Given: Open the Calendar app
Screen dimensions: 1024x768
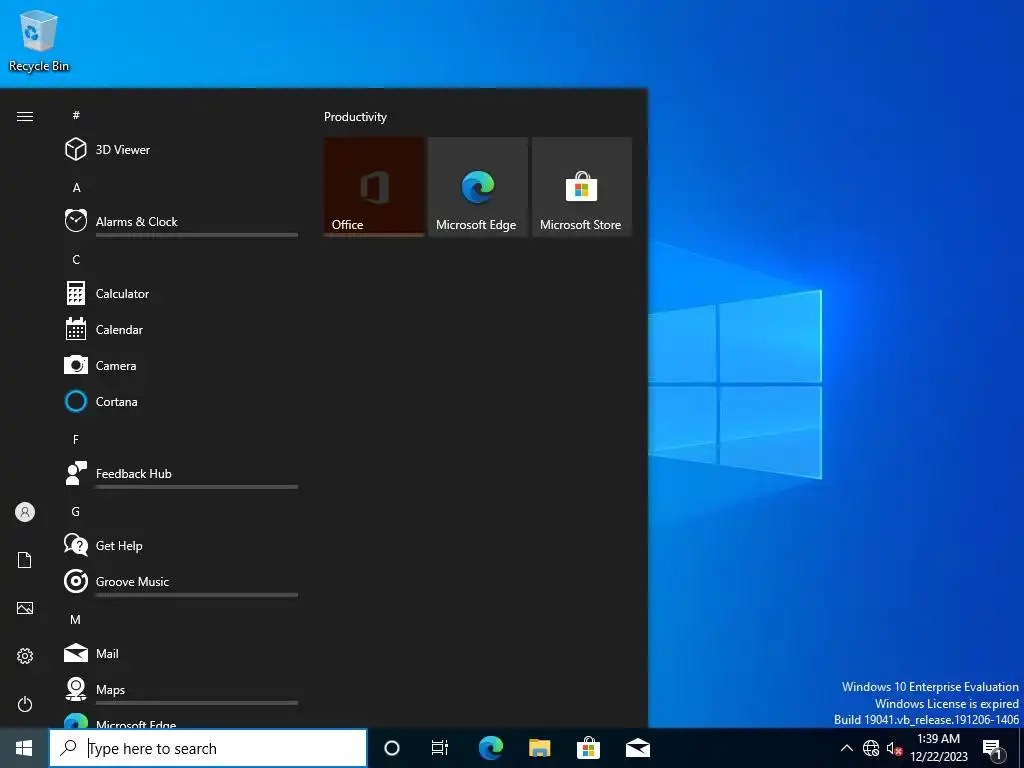Looking at the screenshot, I should click(x=180, y=329).
